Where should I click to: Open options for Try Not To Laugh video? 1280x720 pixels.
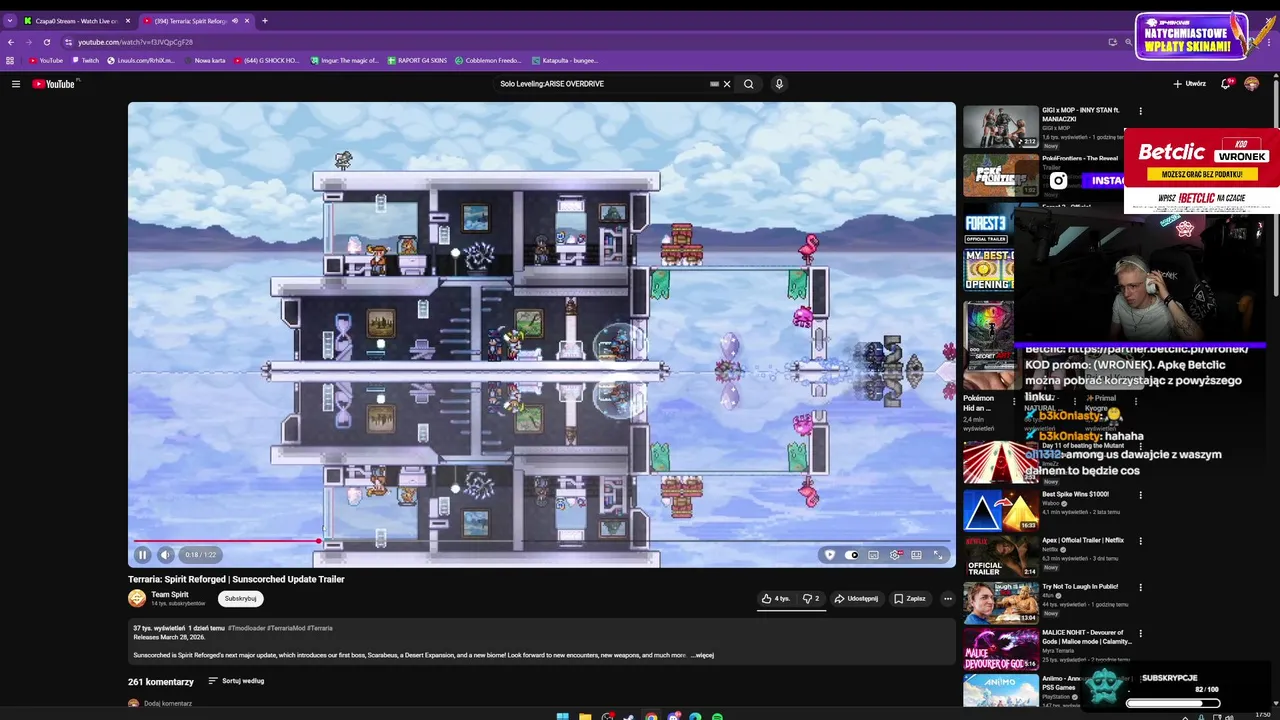tap(1140, 587)
